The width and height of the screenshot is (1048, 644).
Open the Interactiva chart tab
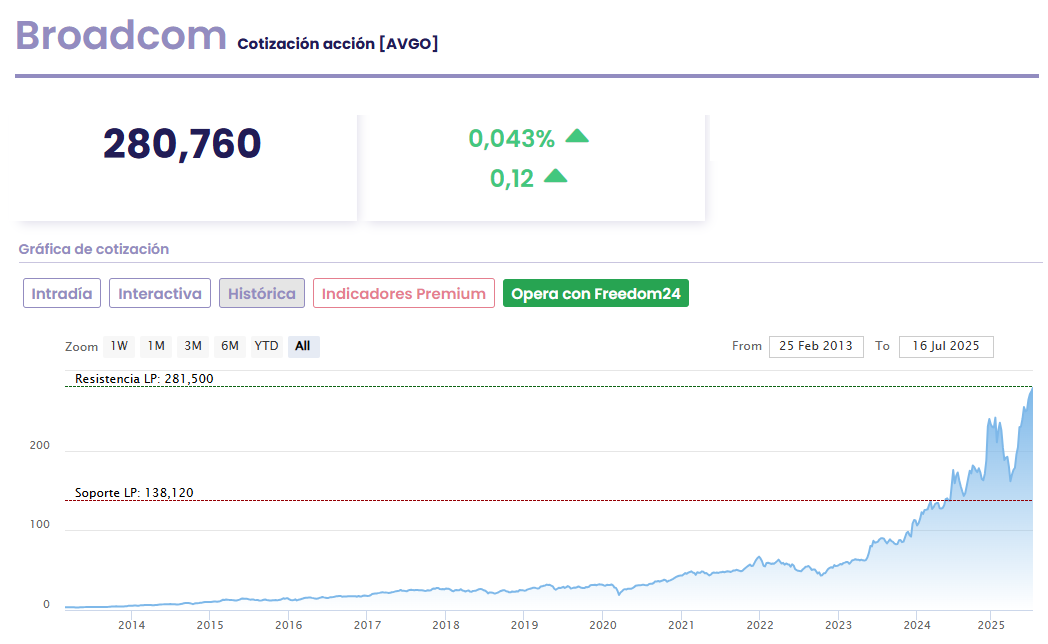[160, 294]
